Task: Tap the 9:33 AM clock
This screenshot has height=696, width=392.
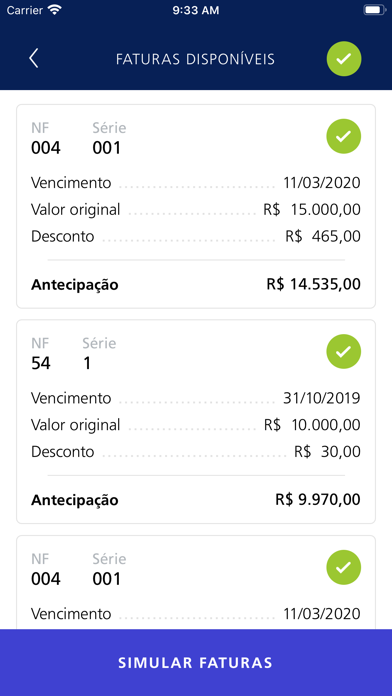Action: click(196, 10)
